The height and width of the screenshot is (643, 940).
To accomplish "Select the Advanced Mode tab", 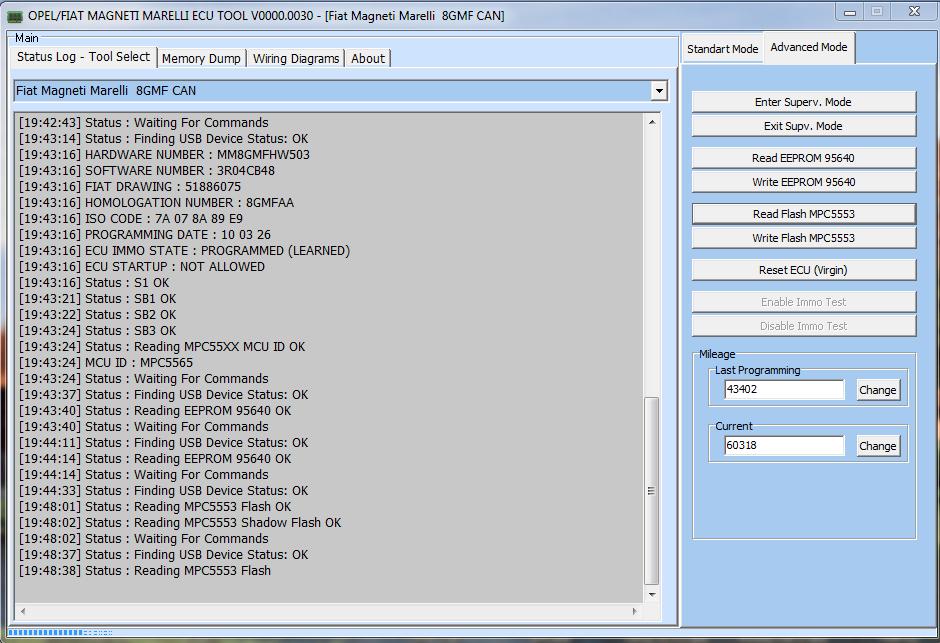I will click(809, 47).
